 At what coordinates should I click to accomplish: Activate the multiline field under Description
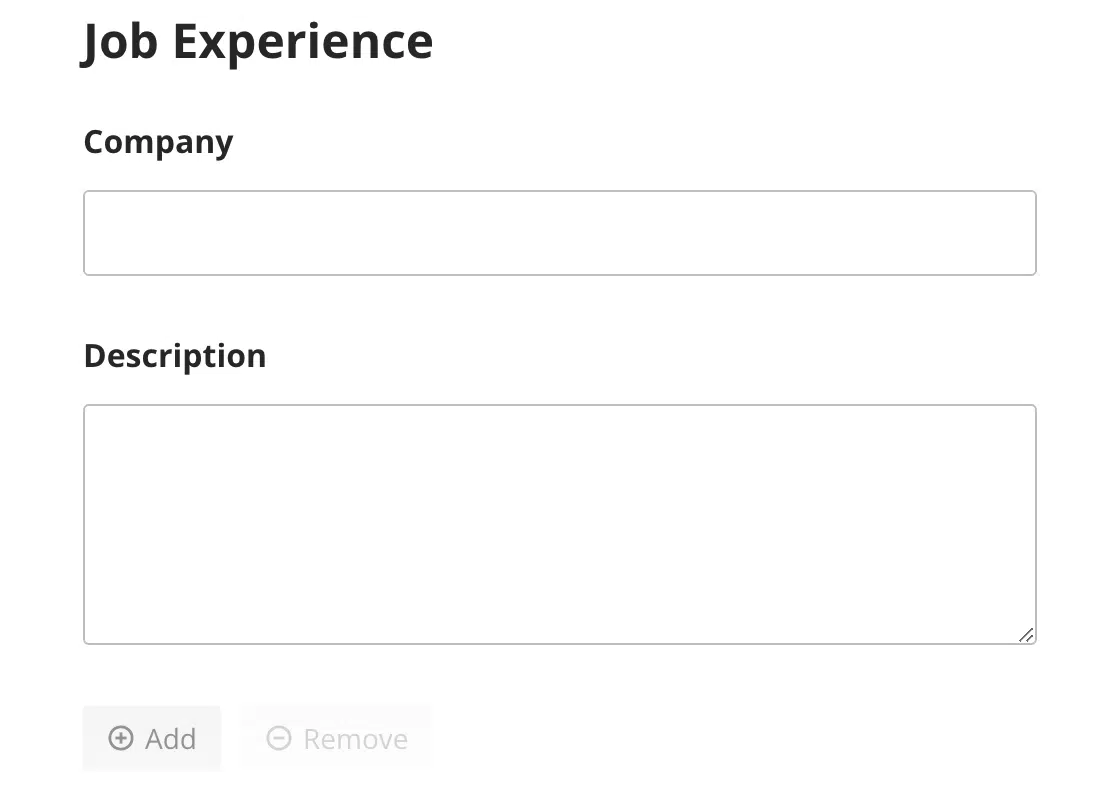(x=559, y=524)
